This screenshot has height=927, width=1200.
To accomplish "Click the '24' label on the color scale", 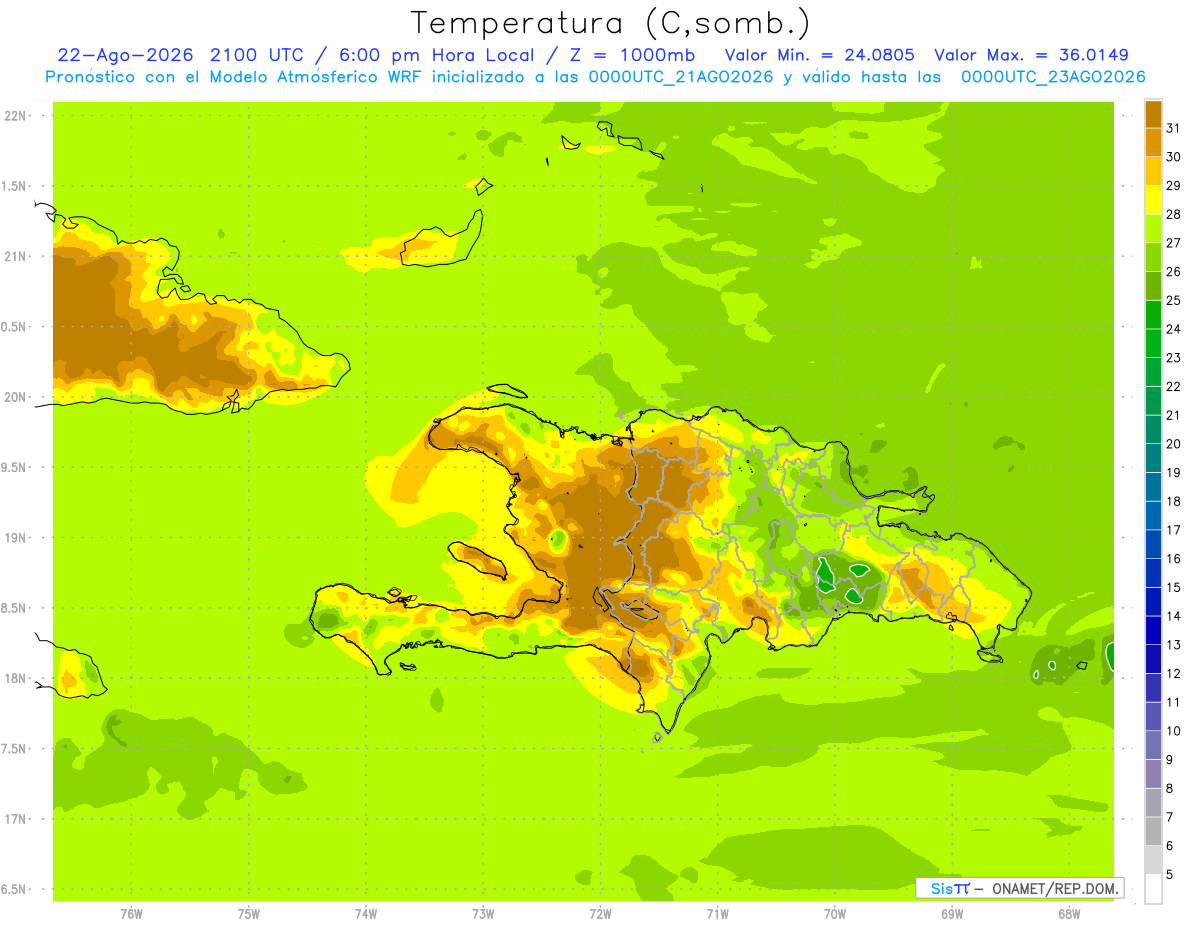I will coord(1174,329).
